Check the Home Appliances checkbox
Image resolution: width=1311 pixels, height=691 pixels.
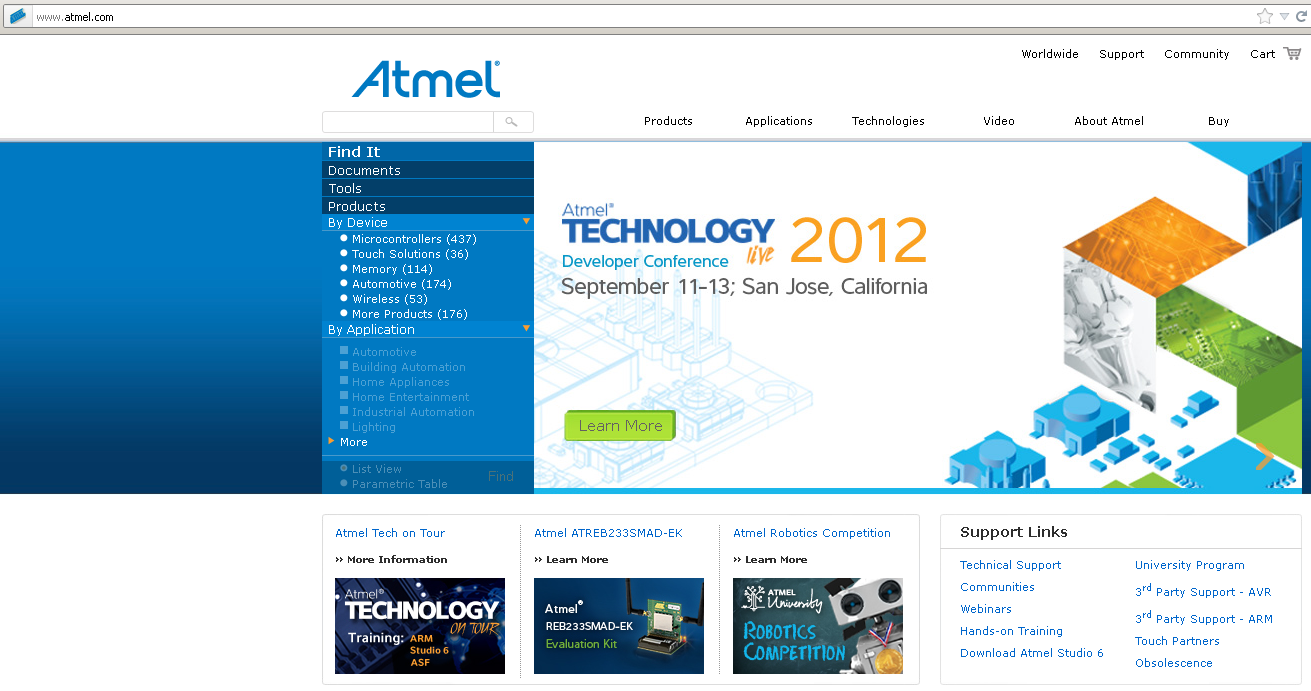(344, 381)
